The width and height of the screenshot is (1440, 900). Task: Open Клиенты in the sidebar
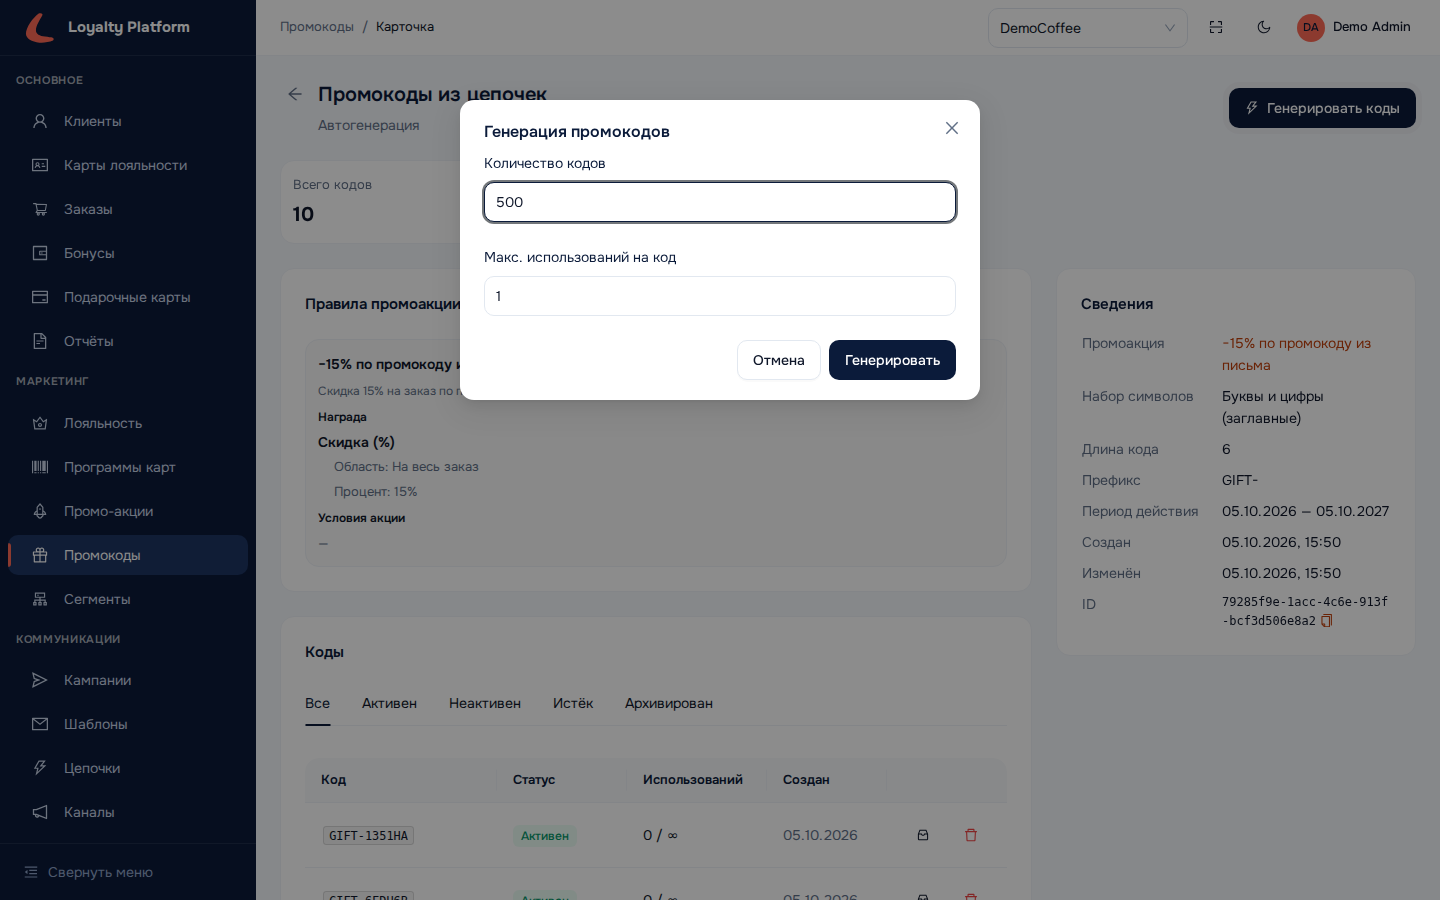click(x=128, y=121)
